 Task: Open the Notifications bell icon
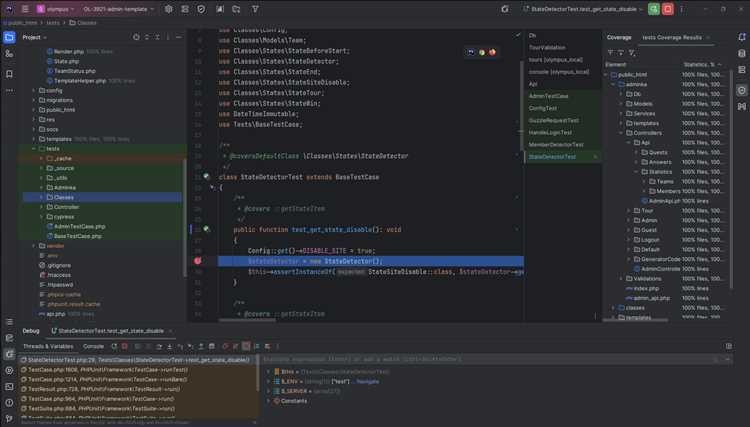pos(741,37)
